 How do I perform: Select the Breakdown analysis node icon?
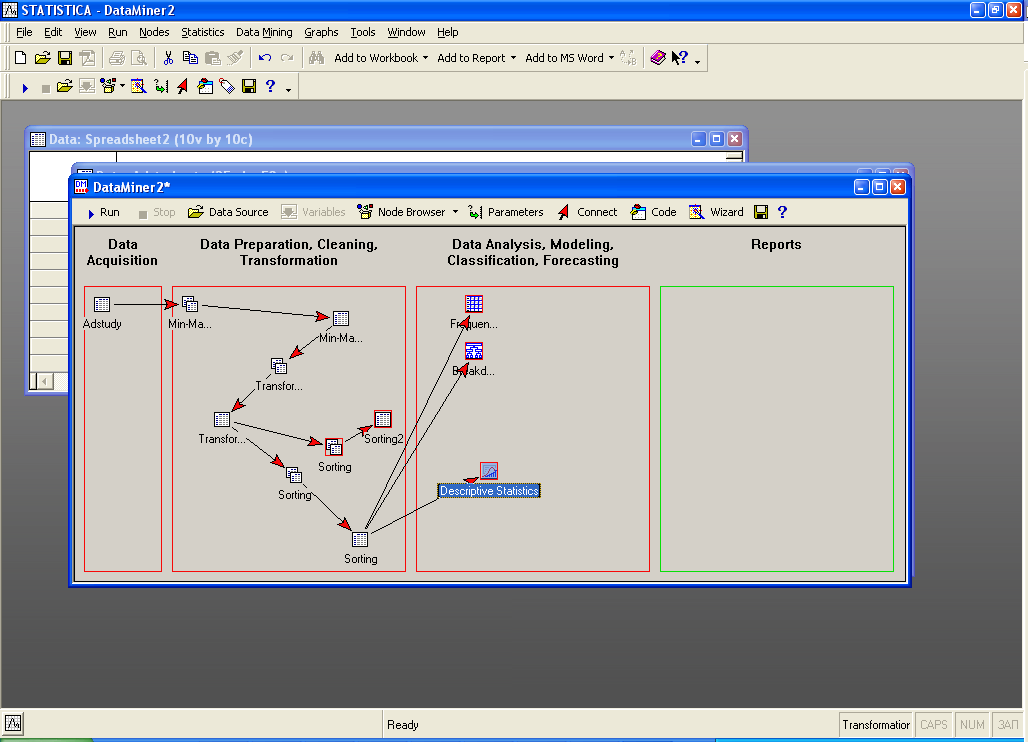[x=474, y=351]
